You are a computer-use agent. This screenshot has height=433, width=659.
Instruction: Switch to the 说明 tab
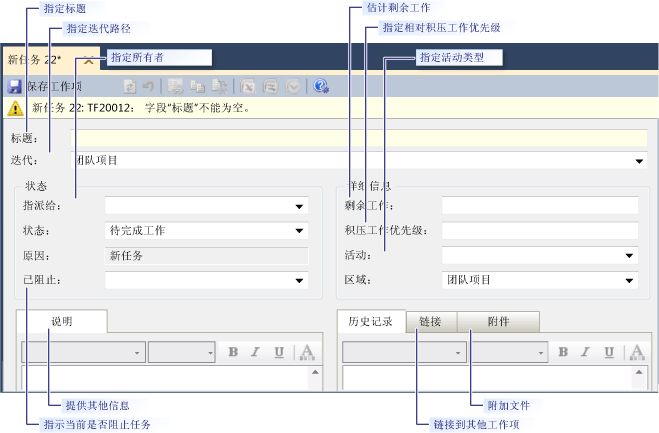click(x=62, y=322)
